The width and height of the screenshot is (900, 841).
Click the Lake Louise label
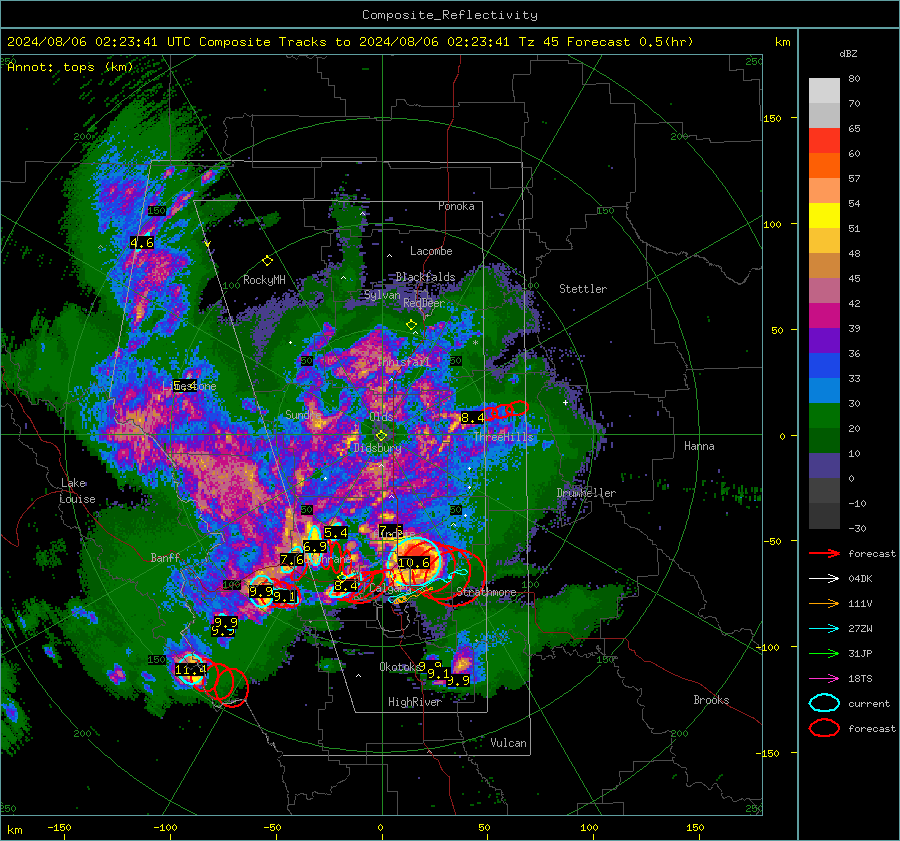tap(77, 491)
